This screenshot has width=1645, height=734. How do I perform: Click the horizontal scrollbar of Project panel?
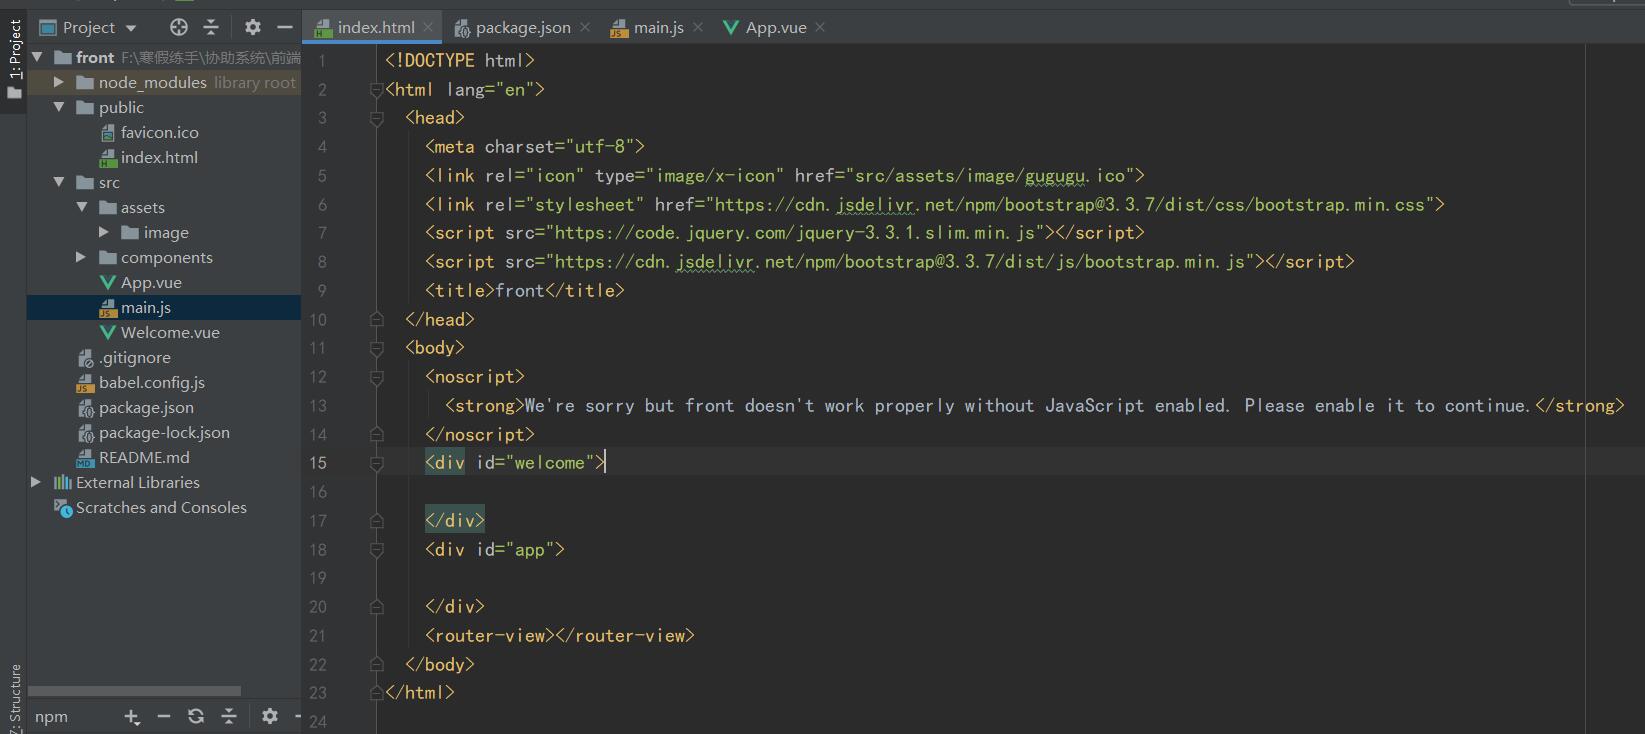click(134, 691)
